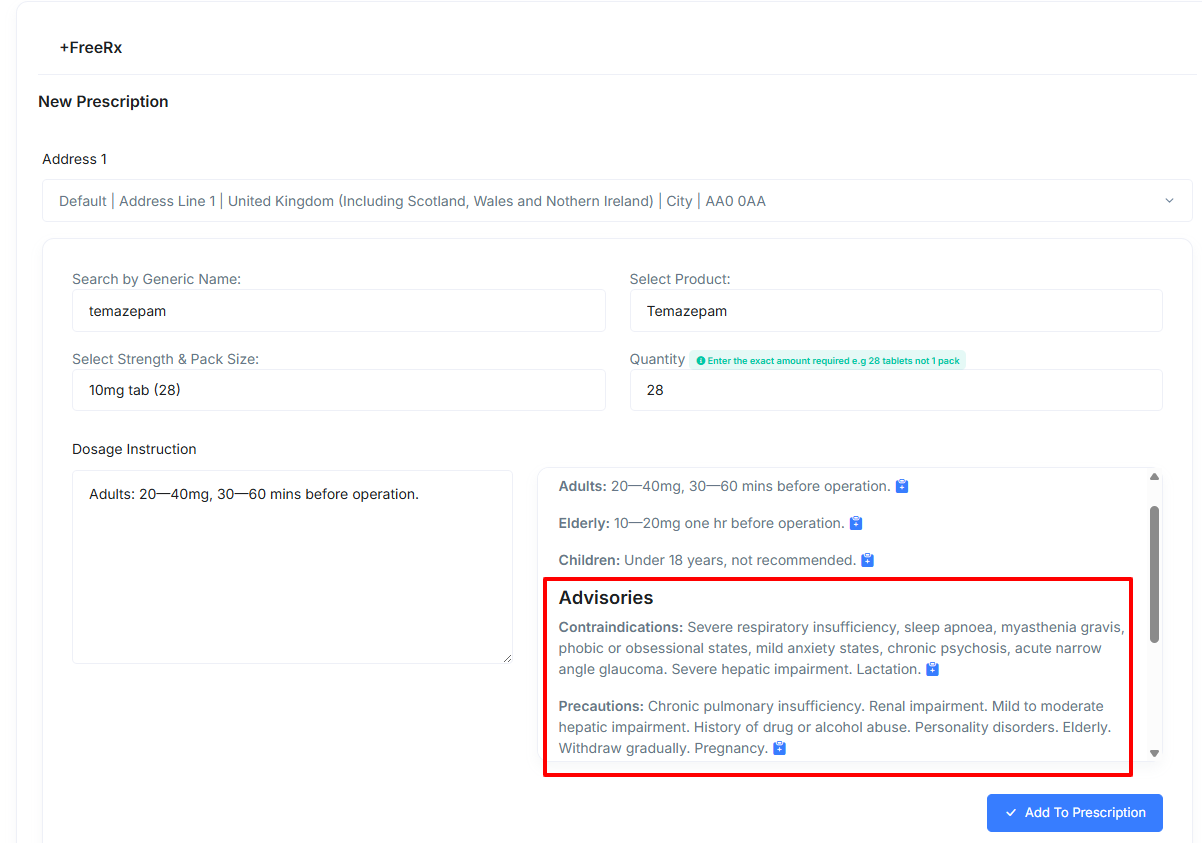Click the info icon beside Quantity hint
The image size is (1202, 843).
[x=701, y=361]
